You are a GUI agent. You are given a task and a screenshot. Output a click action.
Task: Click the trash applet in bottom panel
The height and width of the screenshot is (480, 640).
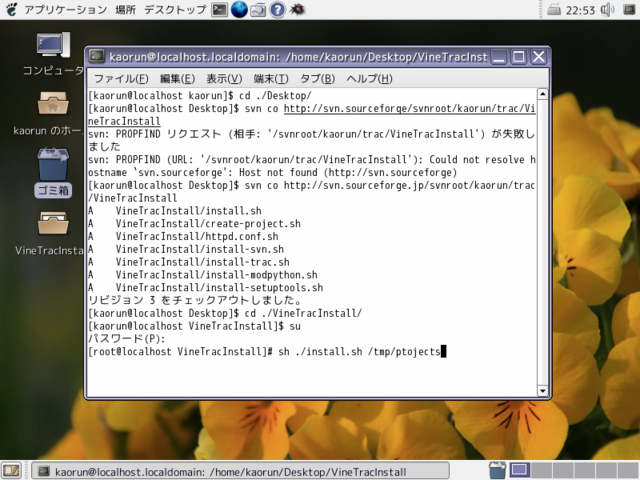[x=497, y=471]
